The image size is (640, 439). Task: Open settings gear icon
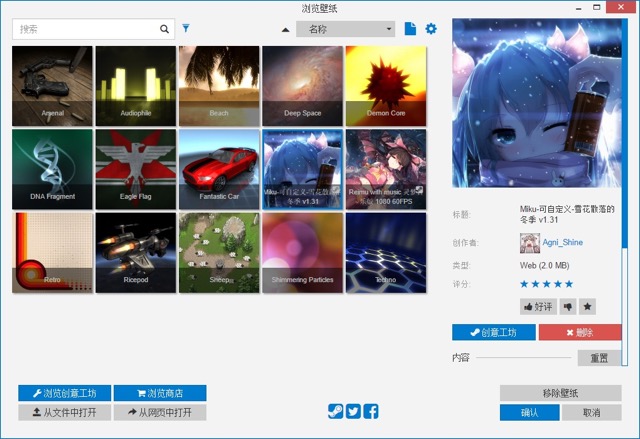(x=431, y=29)
